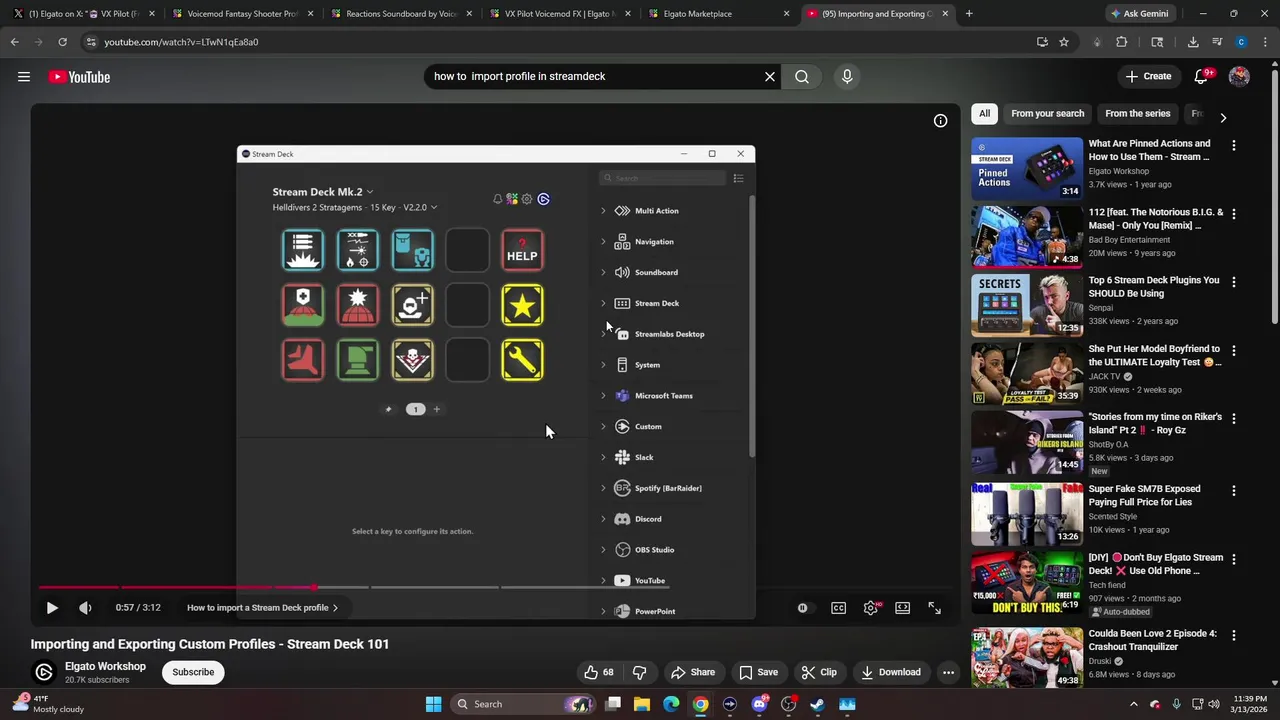Open player settings gear
1280x720 pixels.
click(x=871, y=607)
